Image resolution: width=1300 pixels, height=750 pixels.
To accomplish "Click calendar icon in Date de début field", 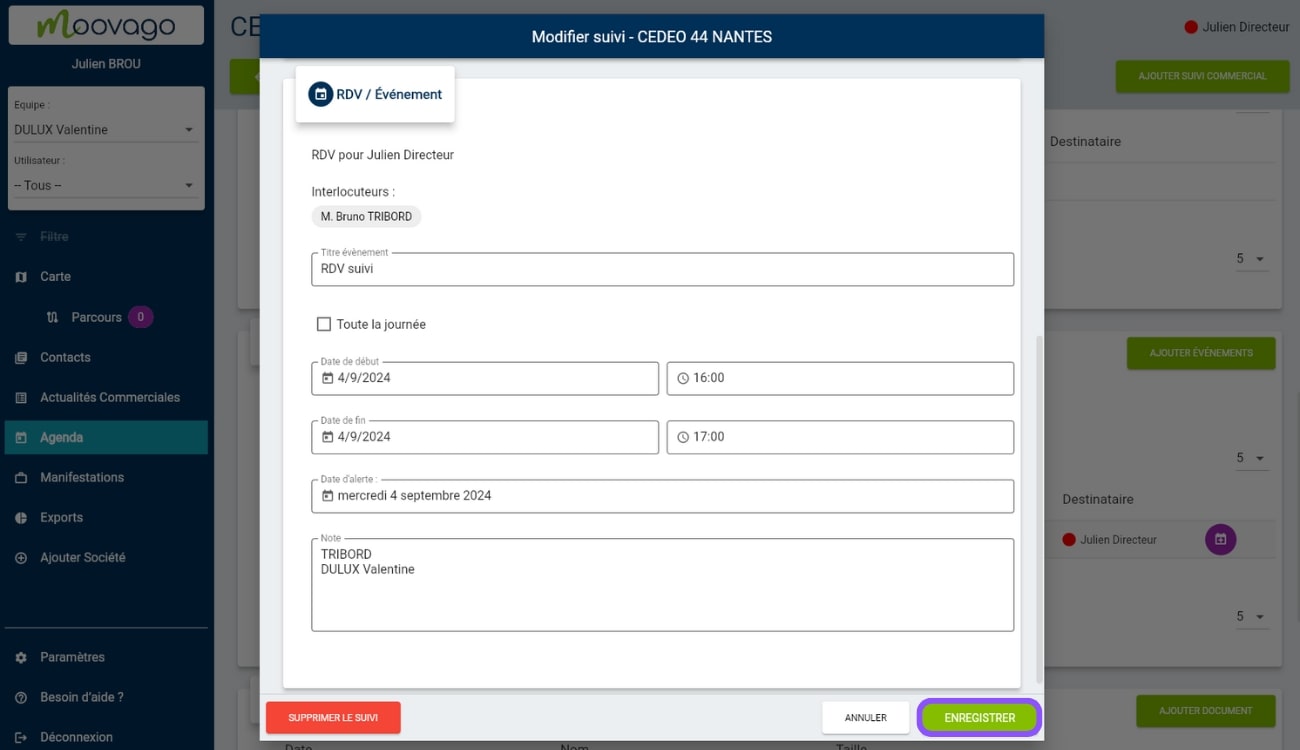I will point(327,378).
